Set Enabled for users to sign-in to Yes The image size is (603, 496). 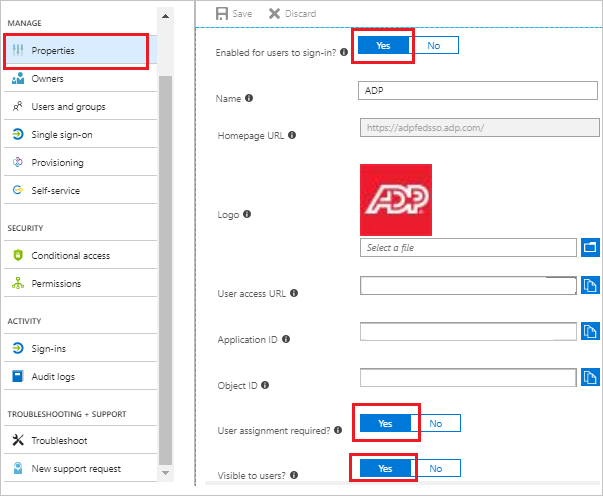click(x=383, y=45)
